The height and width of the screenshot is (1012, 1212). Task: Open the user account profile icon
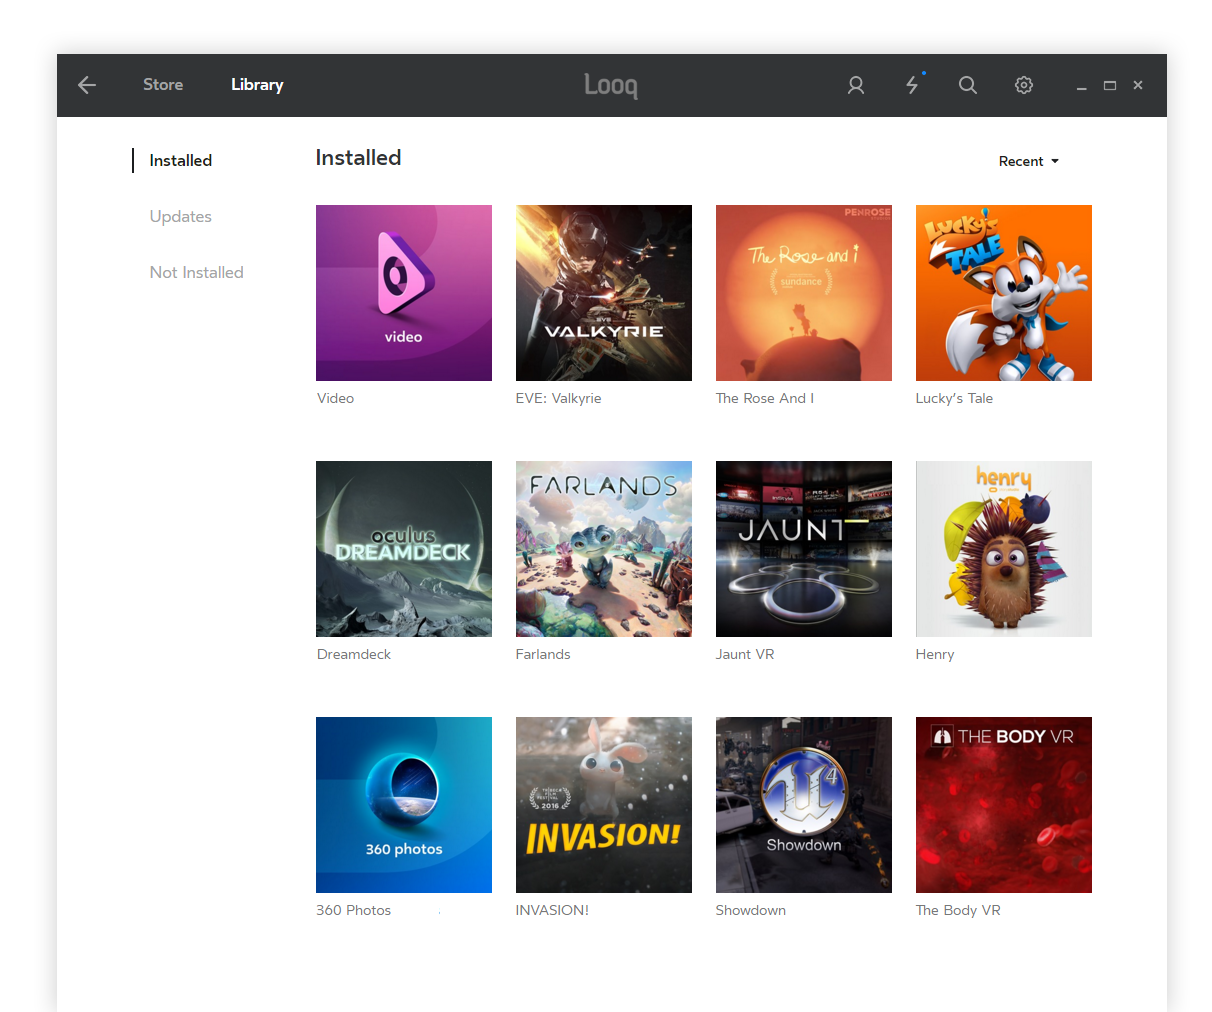click(856, 85)
